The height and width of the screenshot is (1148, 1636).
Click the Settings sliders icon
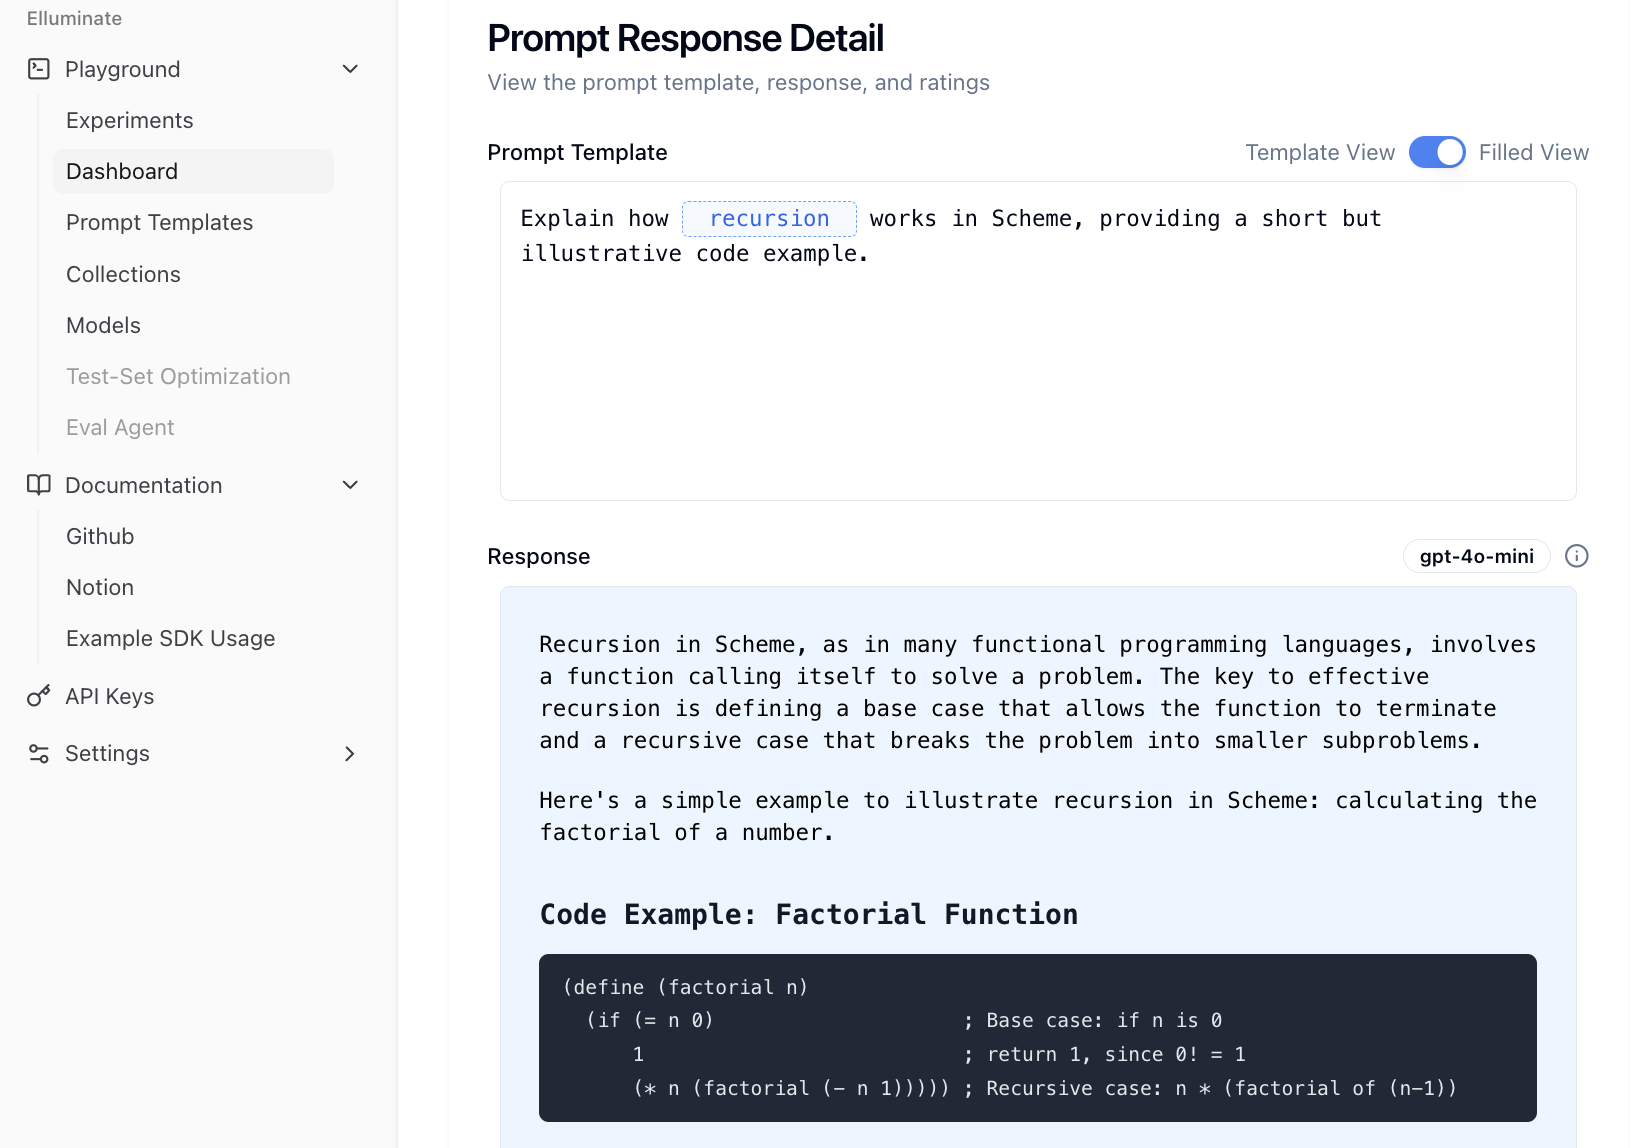39,753
